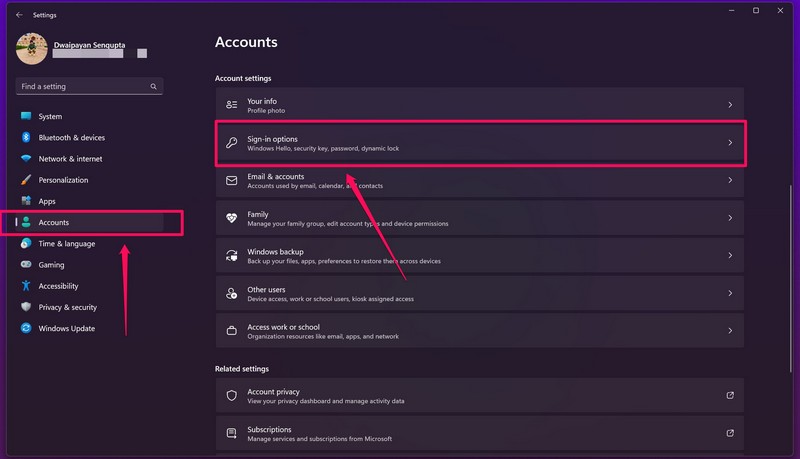Open Time & language settings
The image size is (800, 459).
point(66,244)
